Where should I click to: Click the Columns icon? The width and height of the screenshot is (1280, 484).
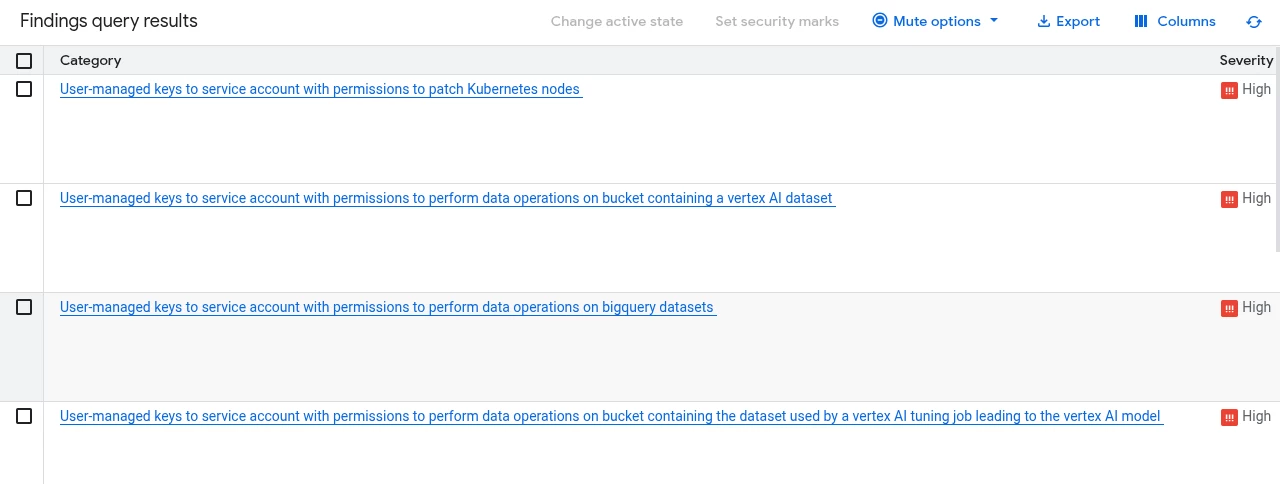pos(1141,22)
